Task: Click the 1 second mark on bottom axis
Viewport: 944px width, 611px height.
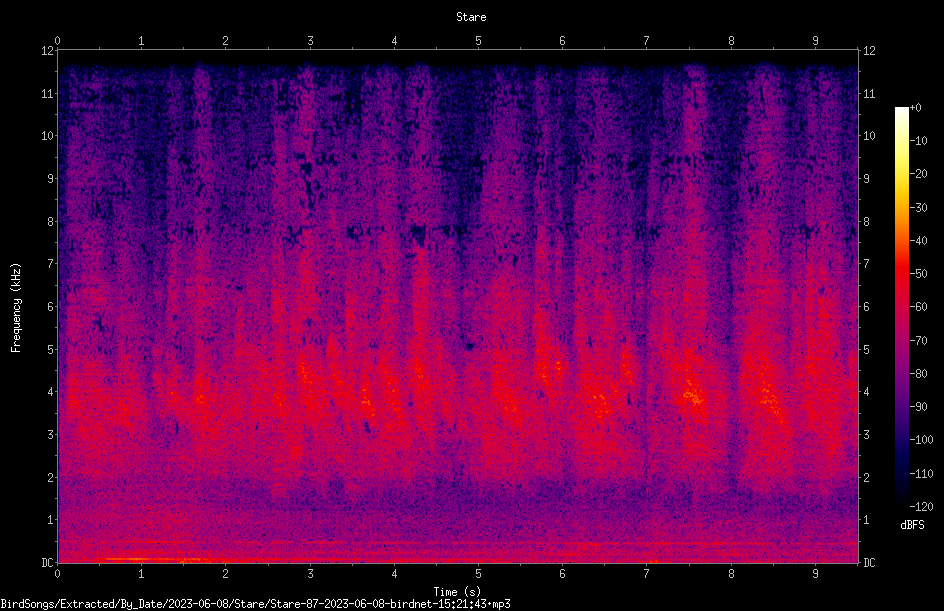Action: coord(141,574)
